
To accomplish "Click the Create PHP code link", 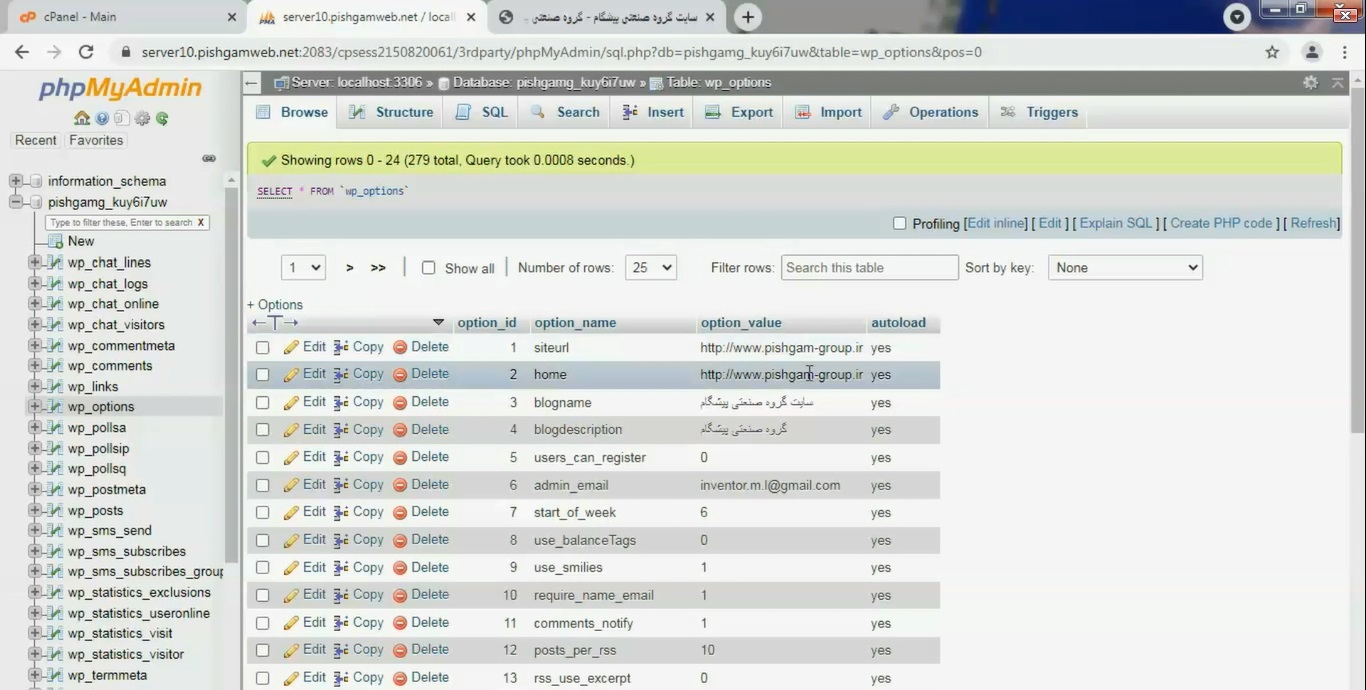I will pyautogui.click(x=1221, y=223).
